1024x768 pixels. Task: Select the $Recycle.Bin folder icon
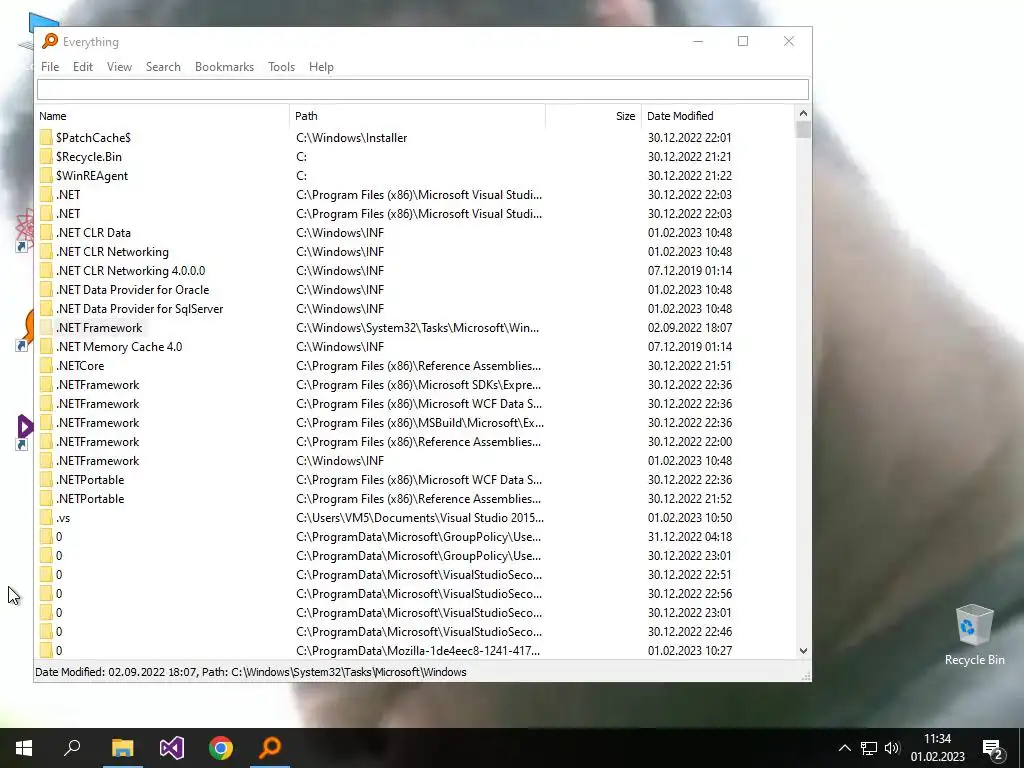click(x=46, y=157)
